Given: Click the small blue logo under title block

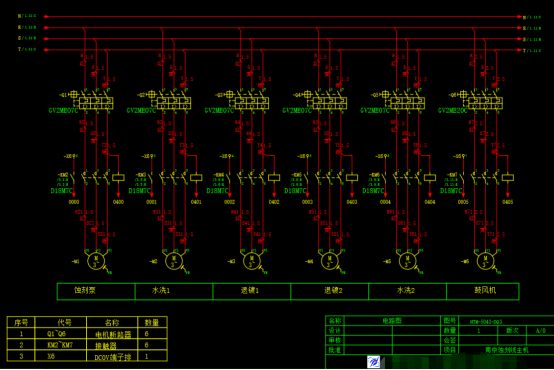Looking at the screenshot, I should click(373, 362).
